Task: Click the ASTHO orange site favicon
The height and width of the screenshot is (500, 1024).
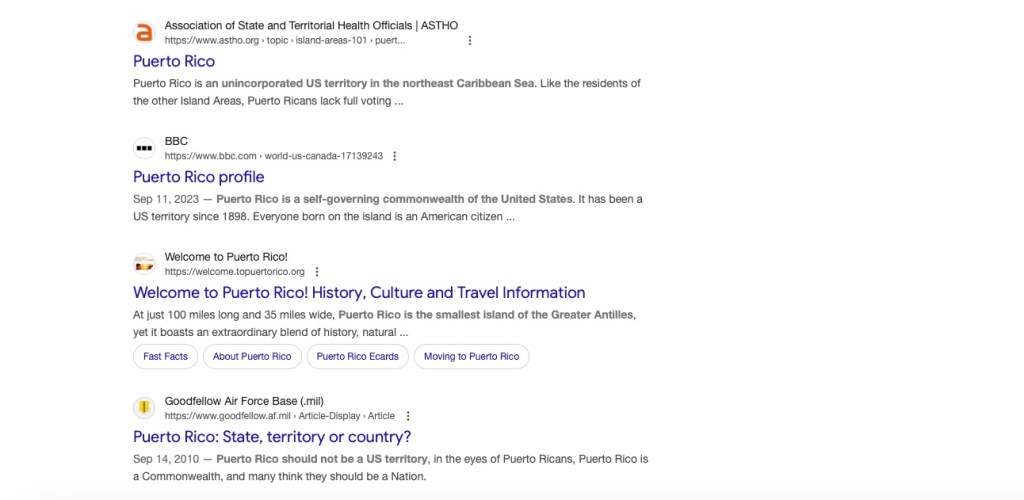Action: point(144,32)
